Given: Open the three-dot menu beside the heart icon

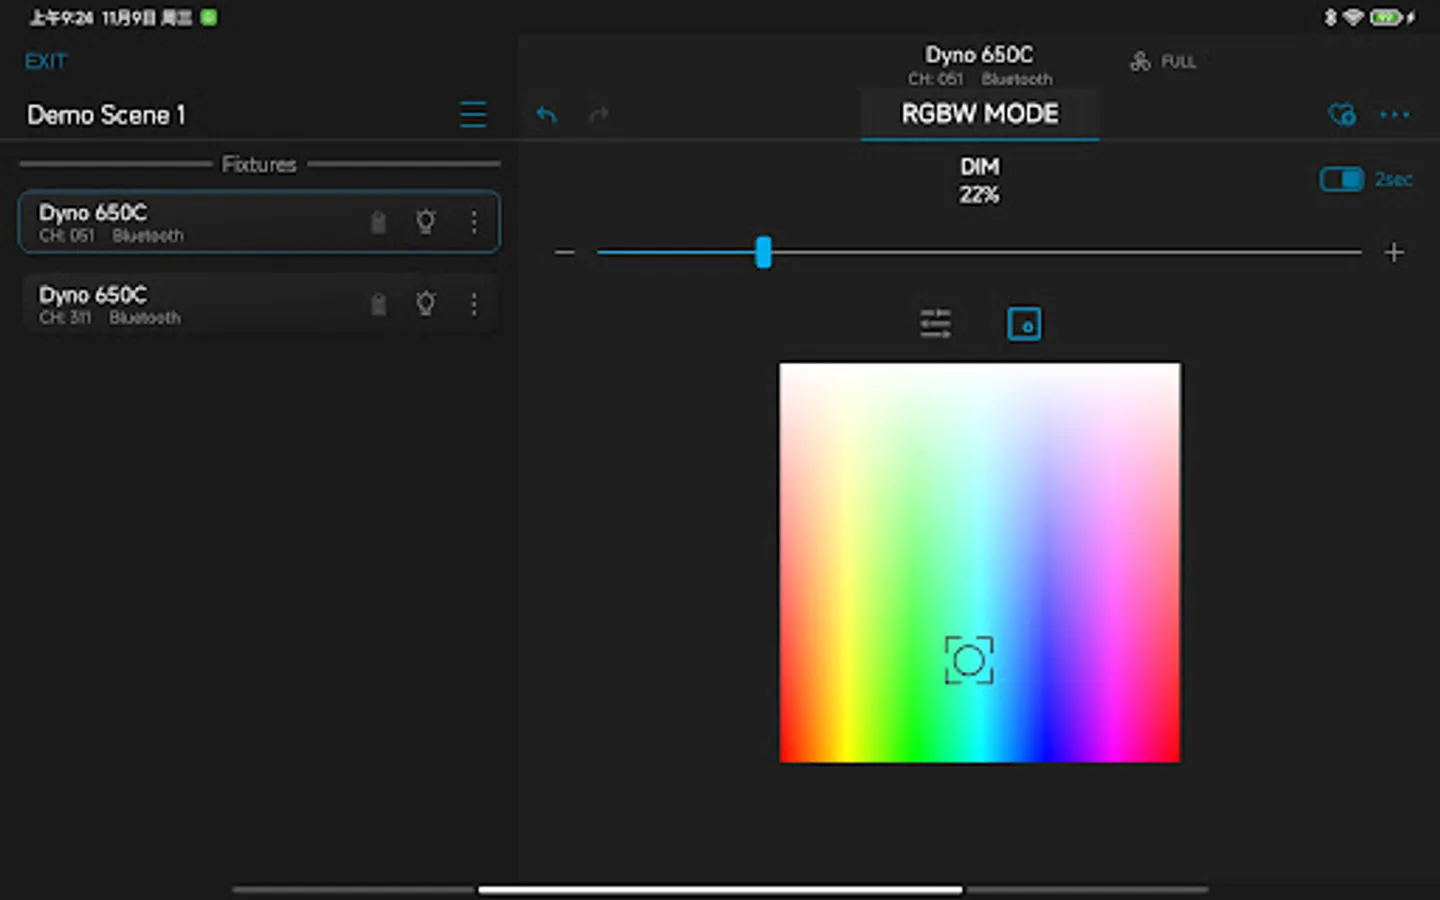Looking at the screenshot, I should click(1395, 115).
